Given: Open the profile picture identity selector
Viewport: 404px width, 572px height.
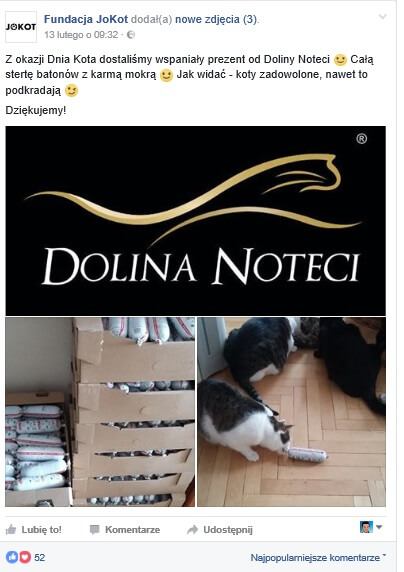Looking at the screenshot, I should (371, 527).
